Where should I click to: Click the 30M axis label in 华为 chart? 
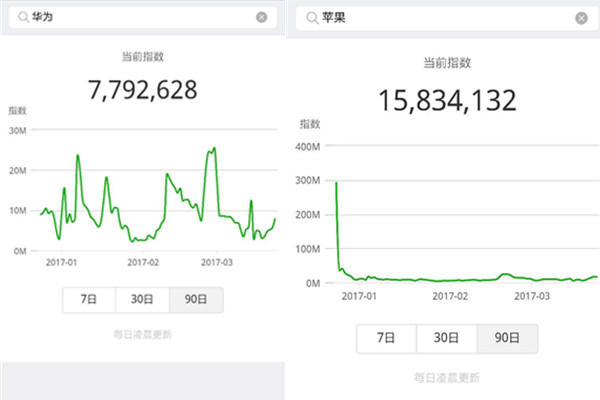point(18,131)
